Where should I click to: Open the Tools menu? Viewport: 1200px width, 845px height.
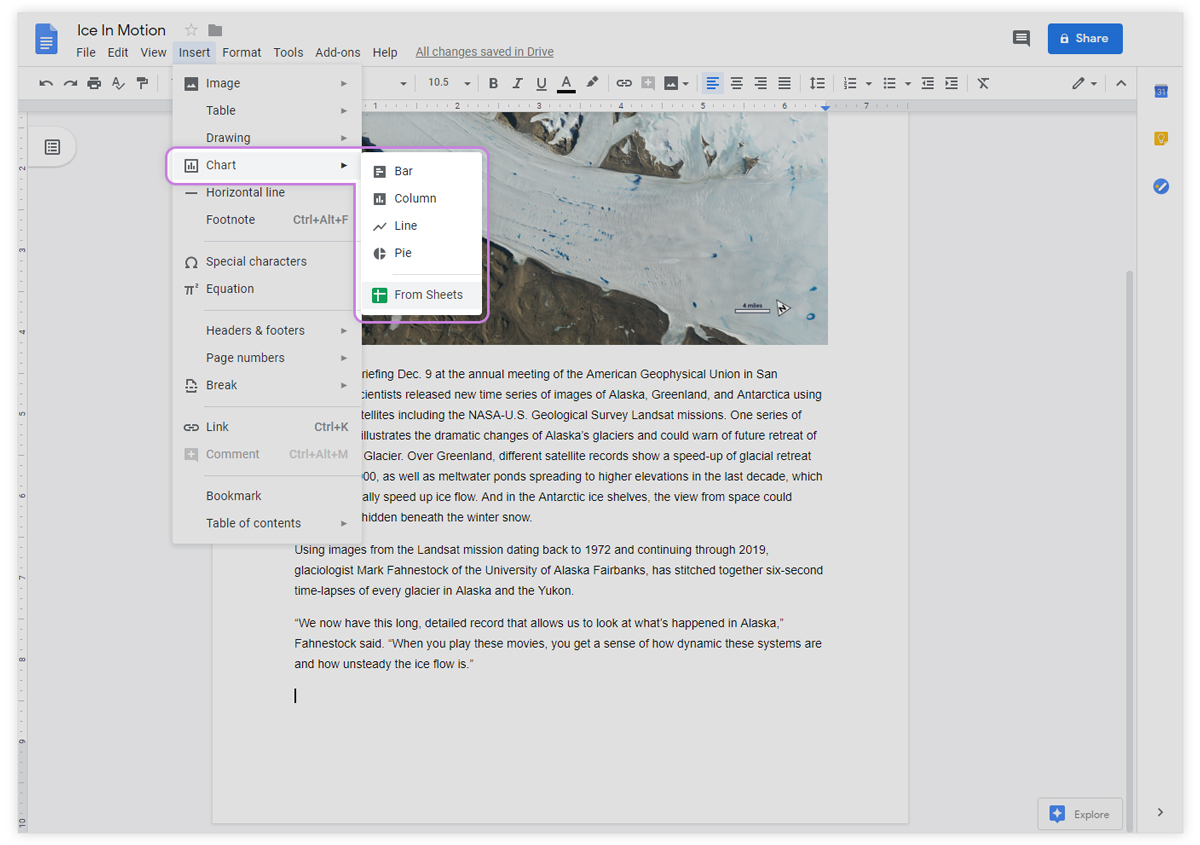(288, 52)
